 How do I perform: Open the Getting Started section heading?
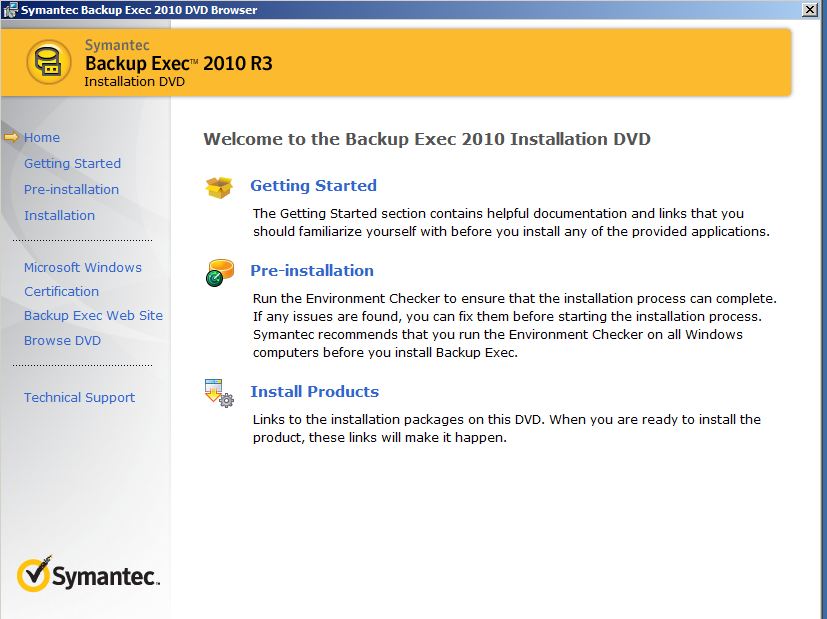[313, 186]
